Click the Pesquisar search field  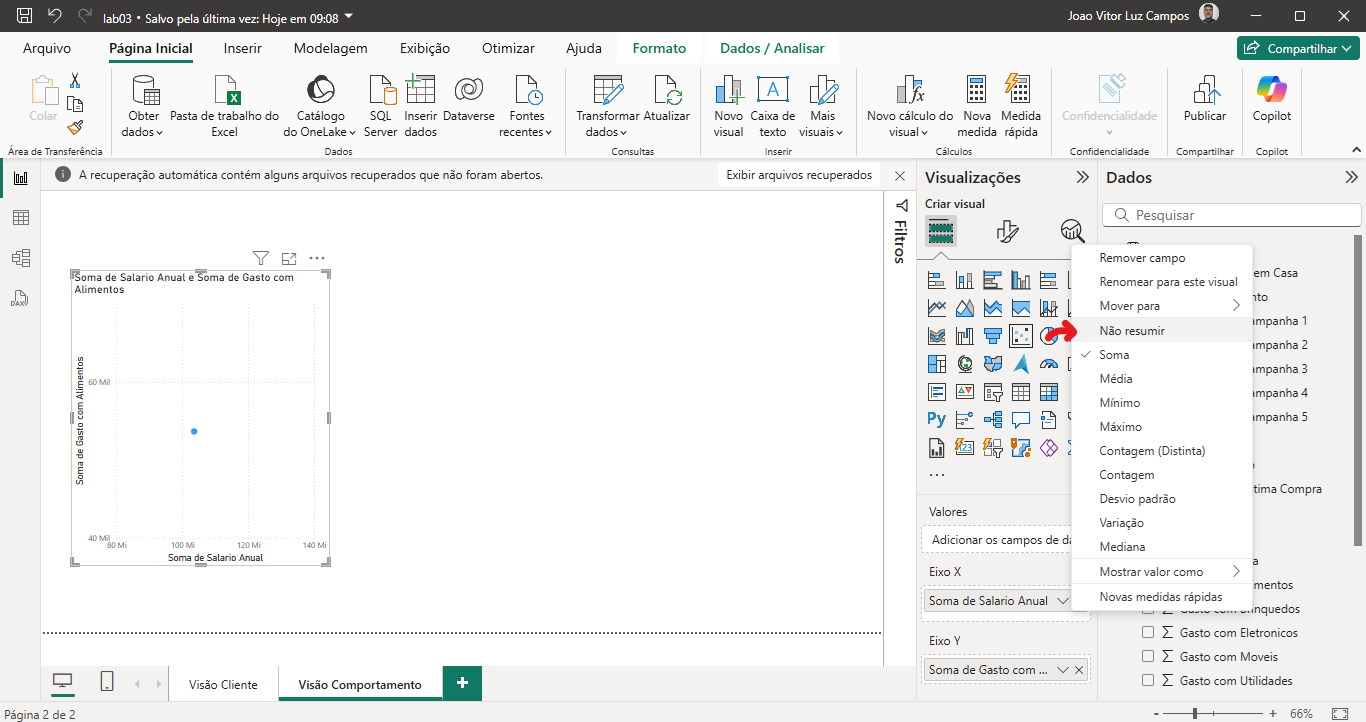[x=1232, y=215]
